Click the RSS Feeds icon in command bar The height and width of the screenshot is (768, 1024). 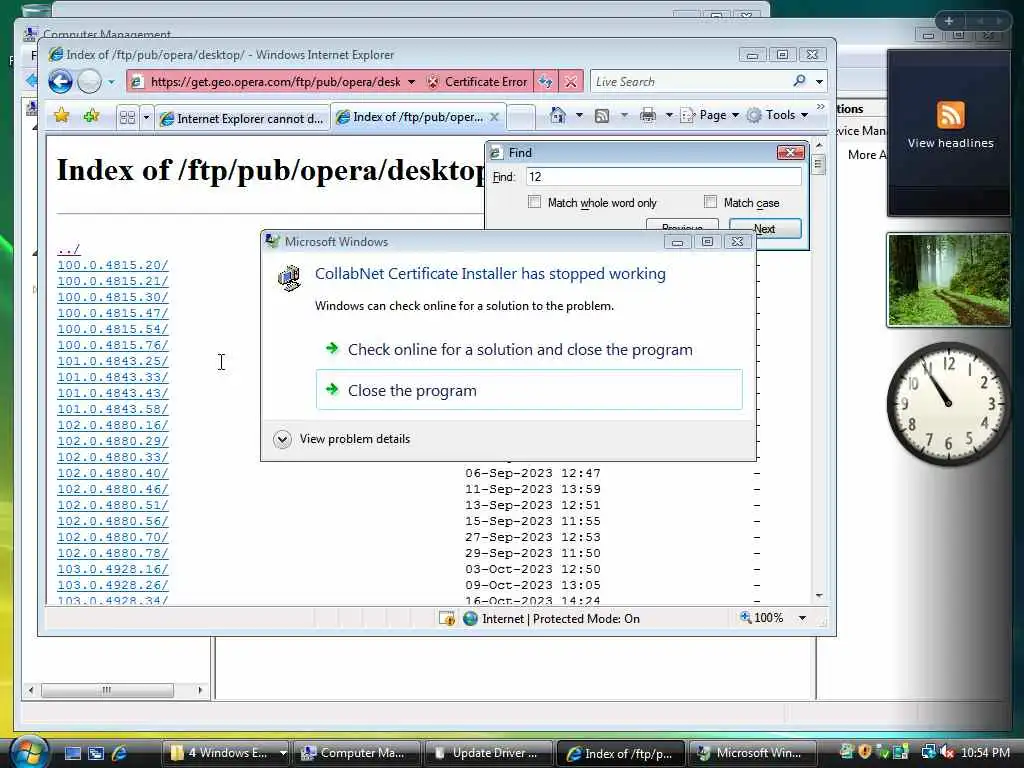click(x=602, y=116)
